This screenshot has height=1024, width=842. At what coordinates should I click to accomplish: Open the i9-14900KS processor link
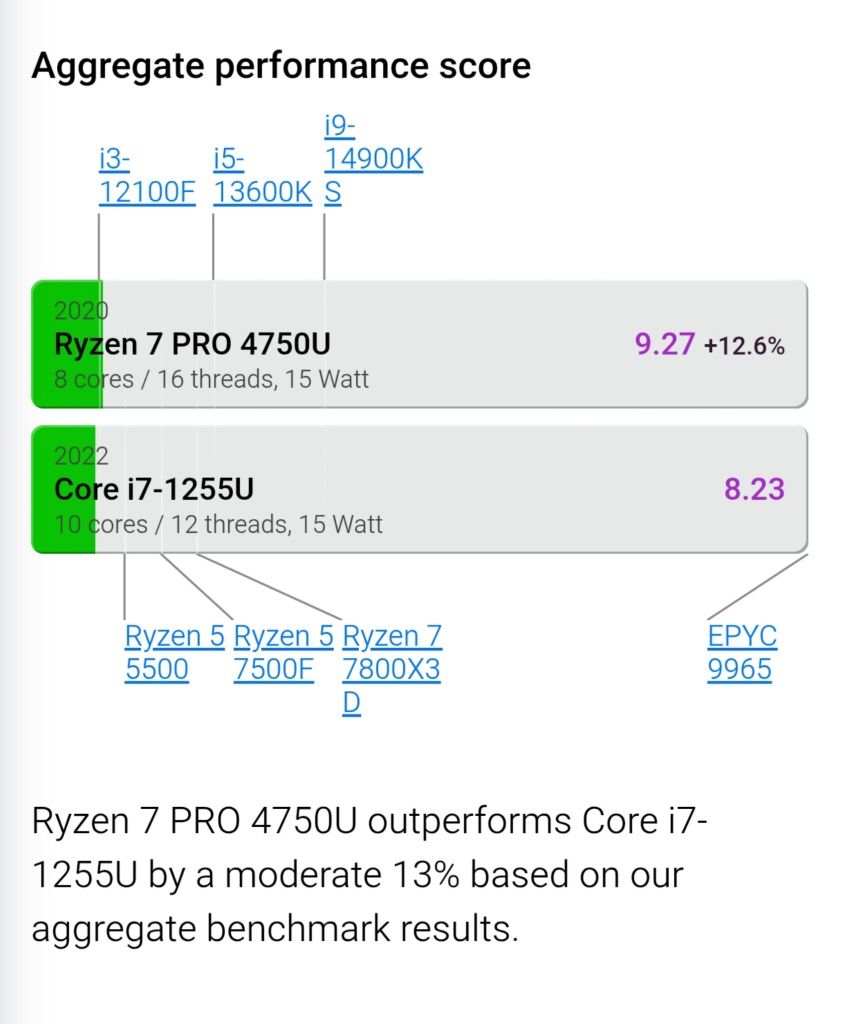(x=374, y=159)
